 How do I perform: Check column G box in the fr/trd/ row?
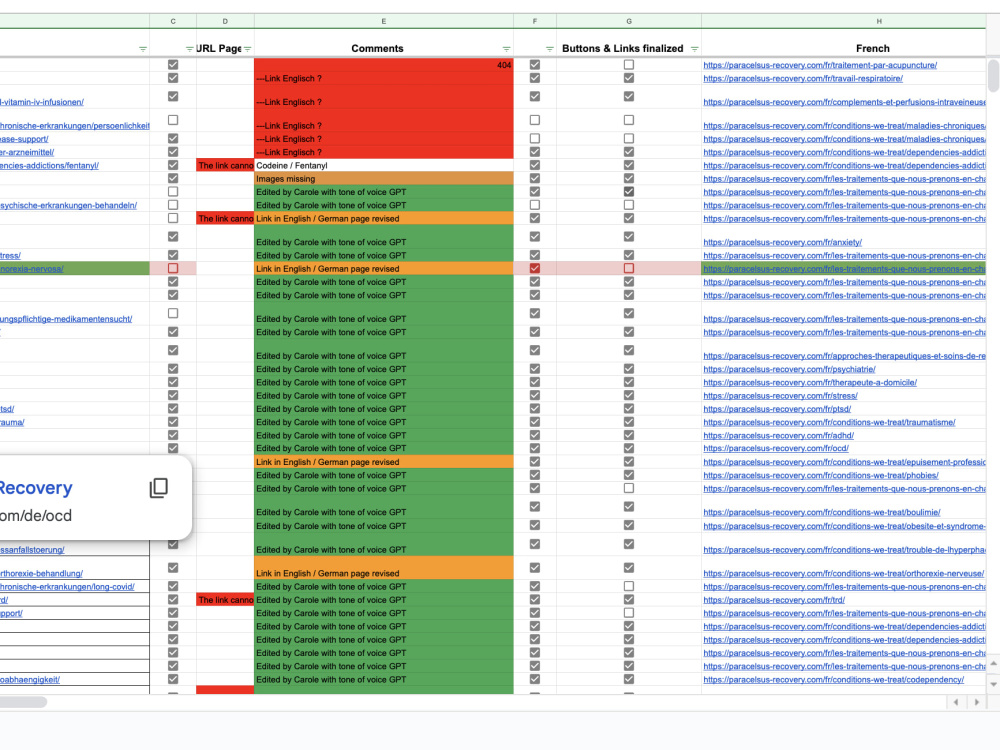(629, 599)
